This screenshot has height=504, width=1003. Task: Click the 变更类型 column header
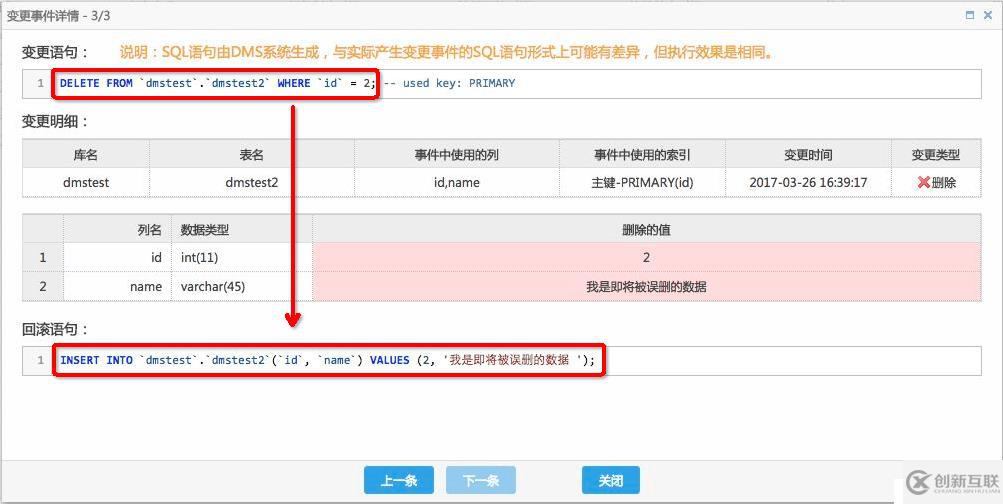tap(936, 154)
